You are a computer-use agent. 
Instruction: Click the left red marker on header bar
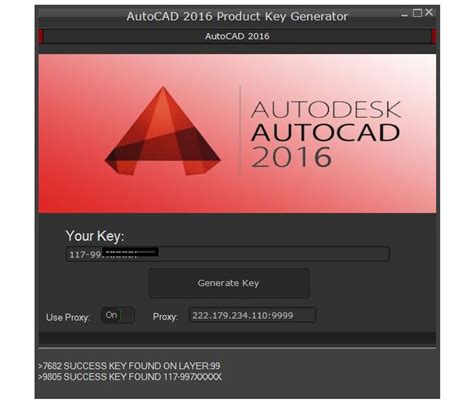point(41,36)
